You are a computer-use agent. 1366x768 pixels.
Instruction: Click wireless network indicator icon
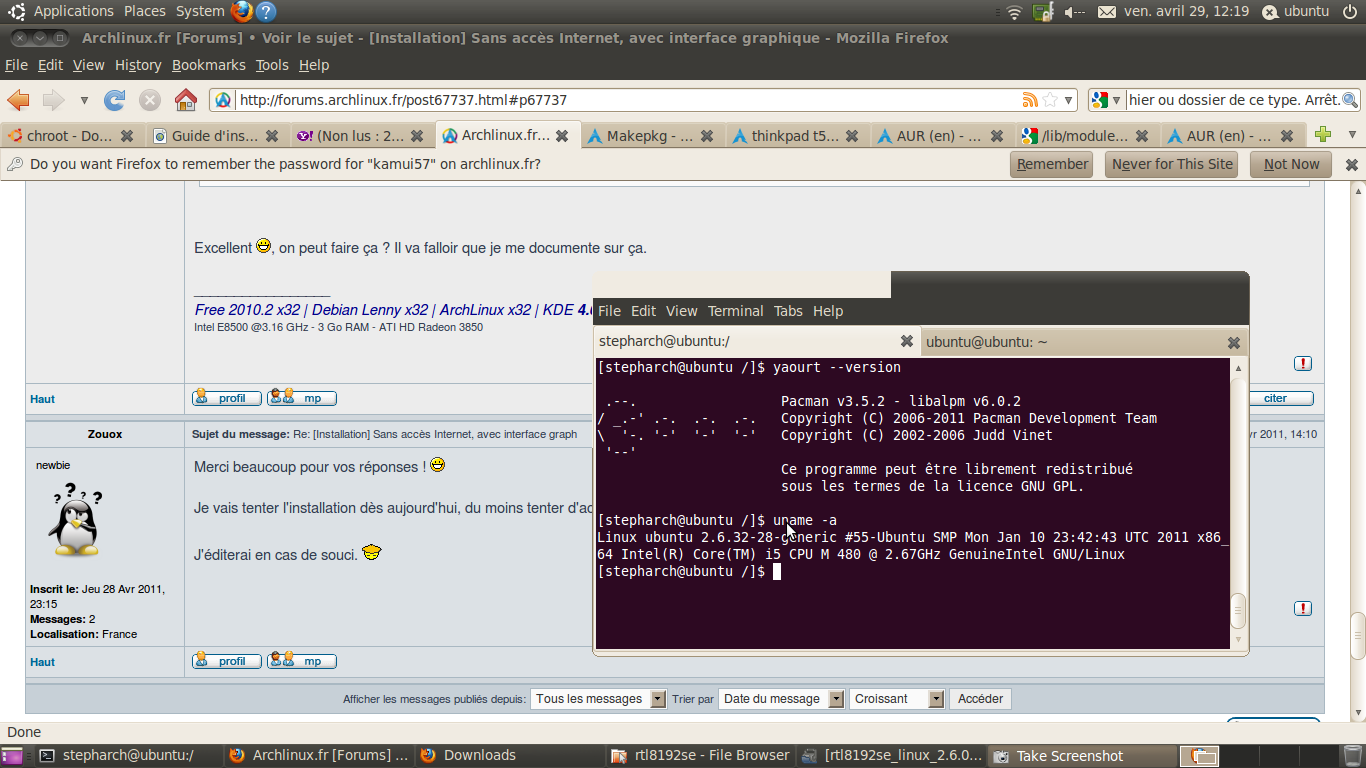[x=1015, y=12]
